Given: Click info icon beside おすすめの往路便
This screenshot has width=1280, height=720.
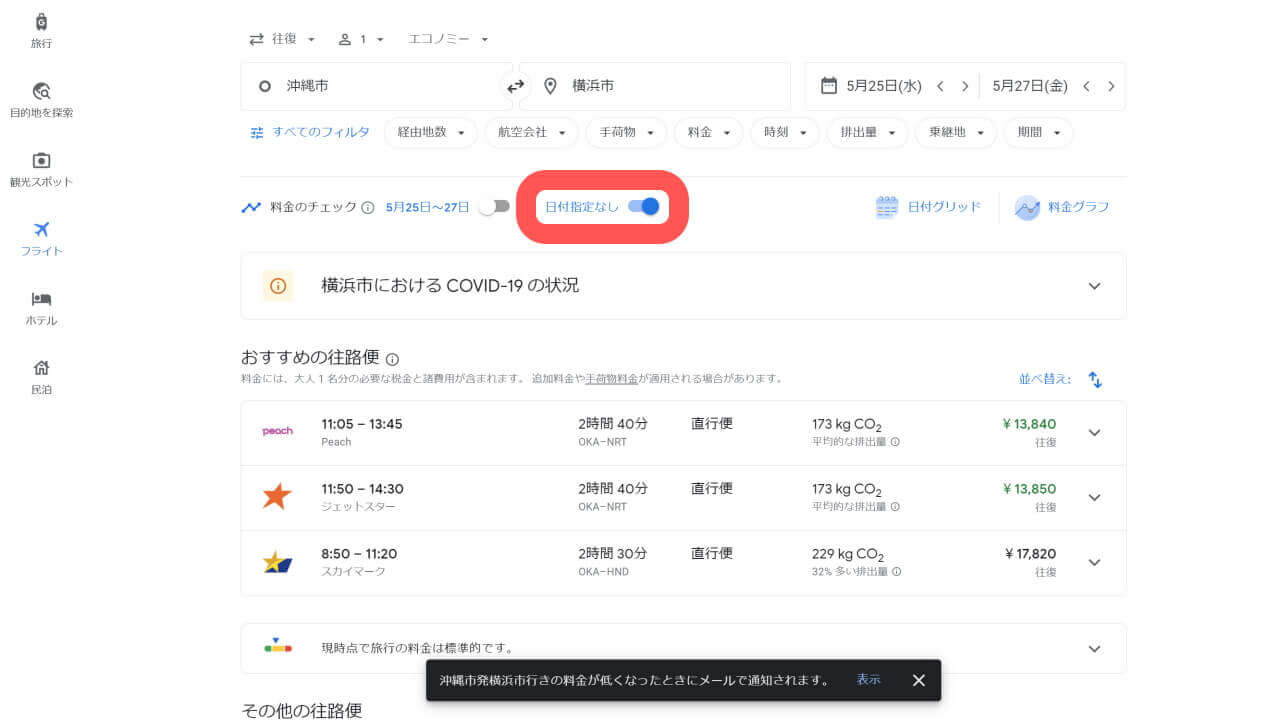Looking at the screenshot, I should pos(392,359).
